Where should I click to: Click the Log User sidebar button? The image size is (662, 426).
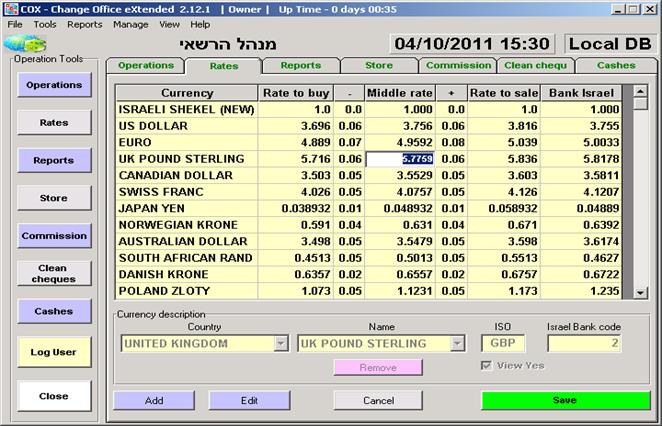(53, 351)
